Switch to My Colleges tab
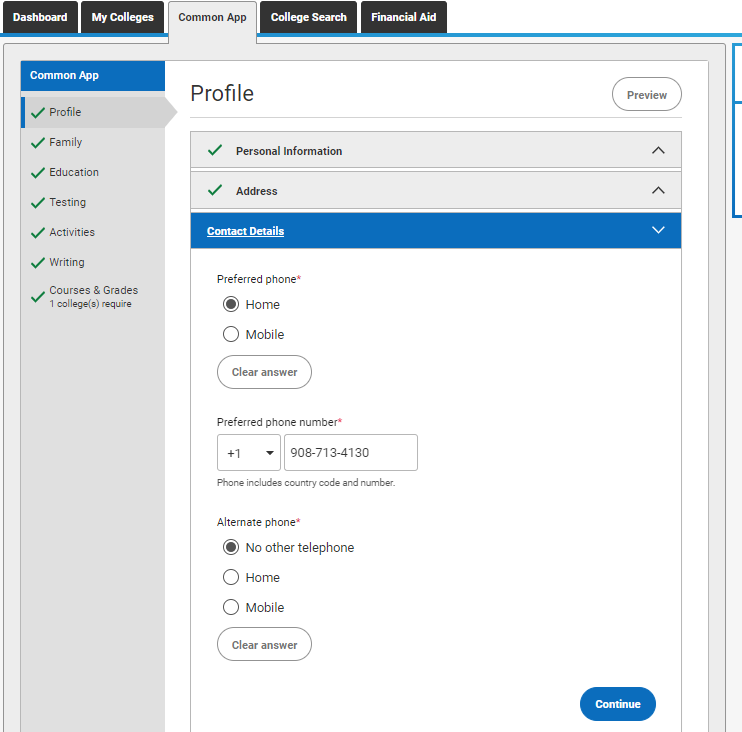Viewport: 742px width, 732px height. [x=122, y=17]
